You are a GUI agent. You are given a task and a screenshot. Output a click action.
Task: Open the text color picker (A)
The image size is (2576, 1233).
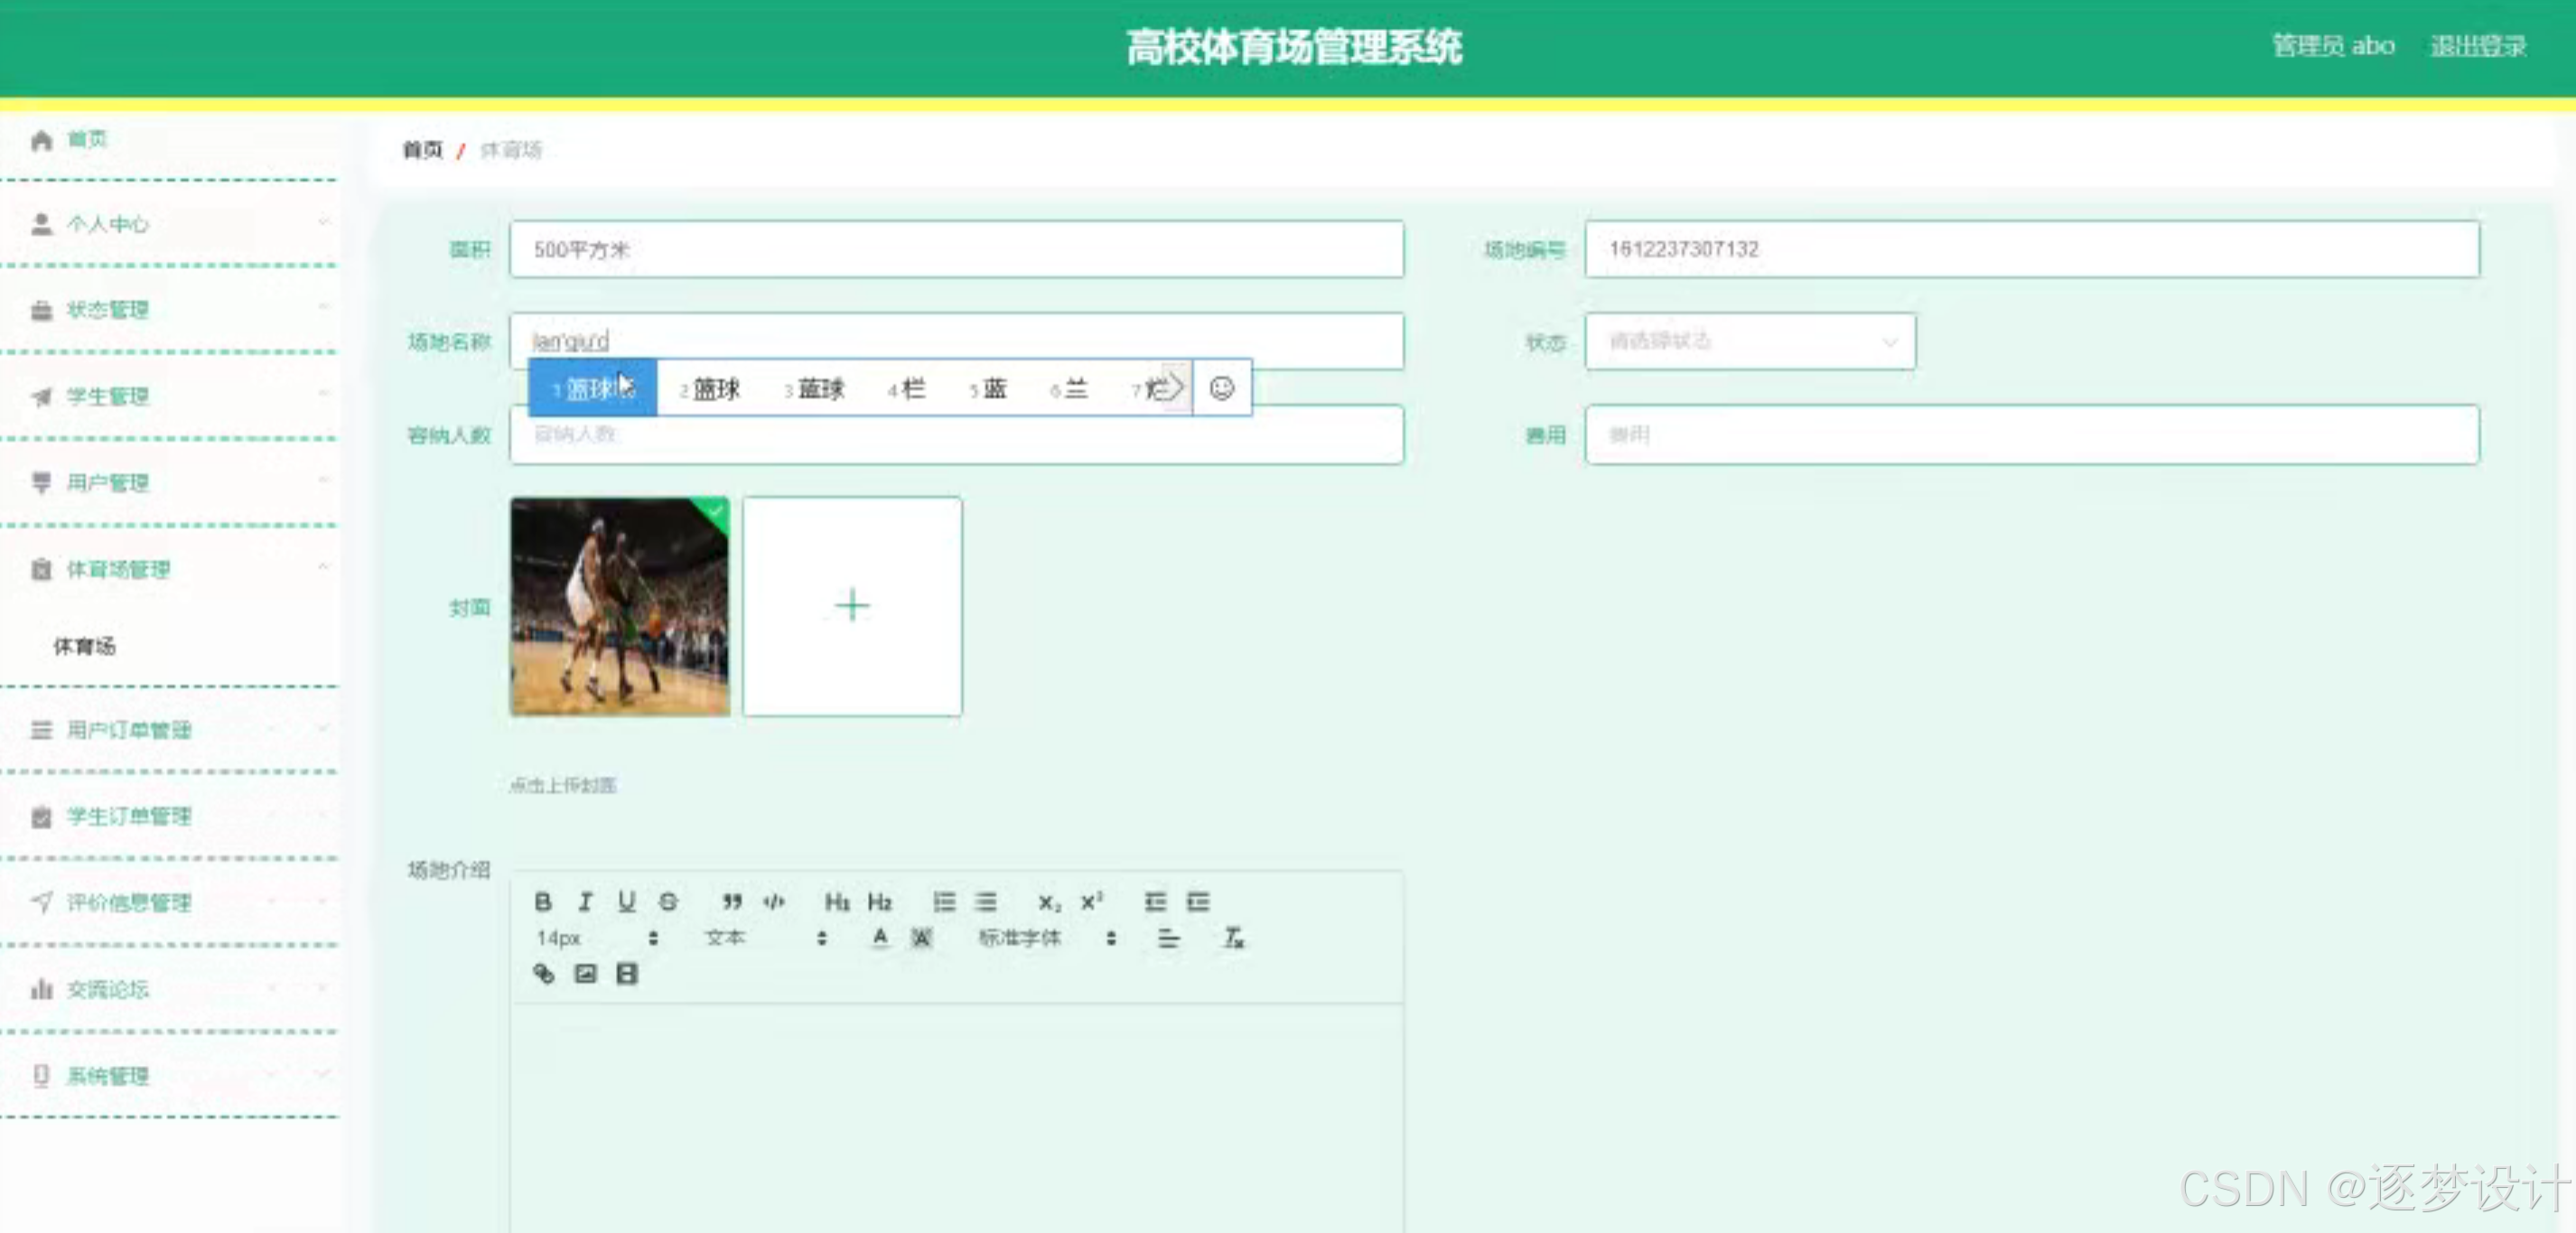[x=879, y=938]
